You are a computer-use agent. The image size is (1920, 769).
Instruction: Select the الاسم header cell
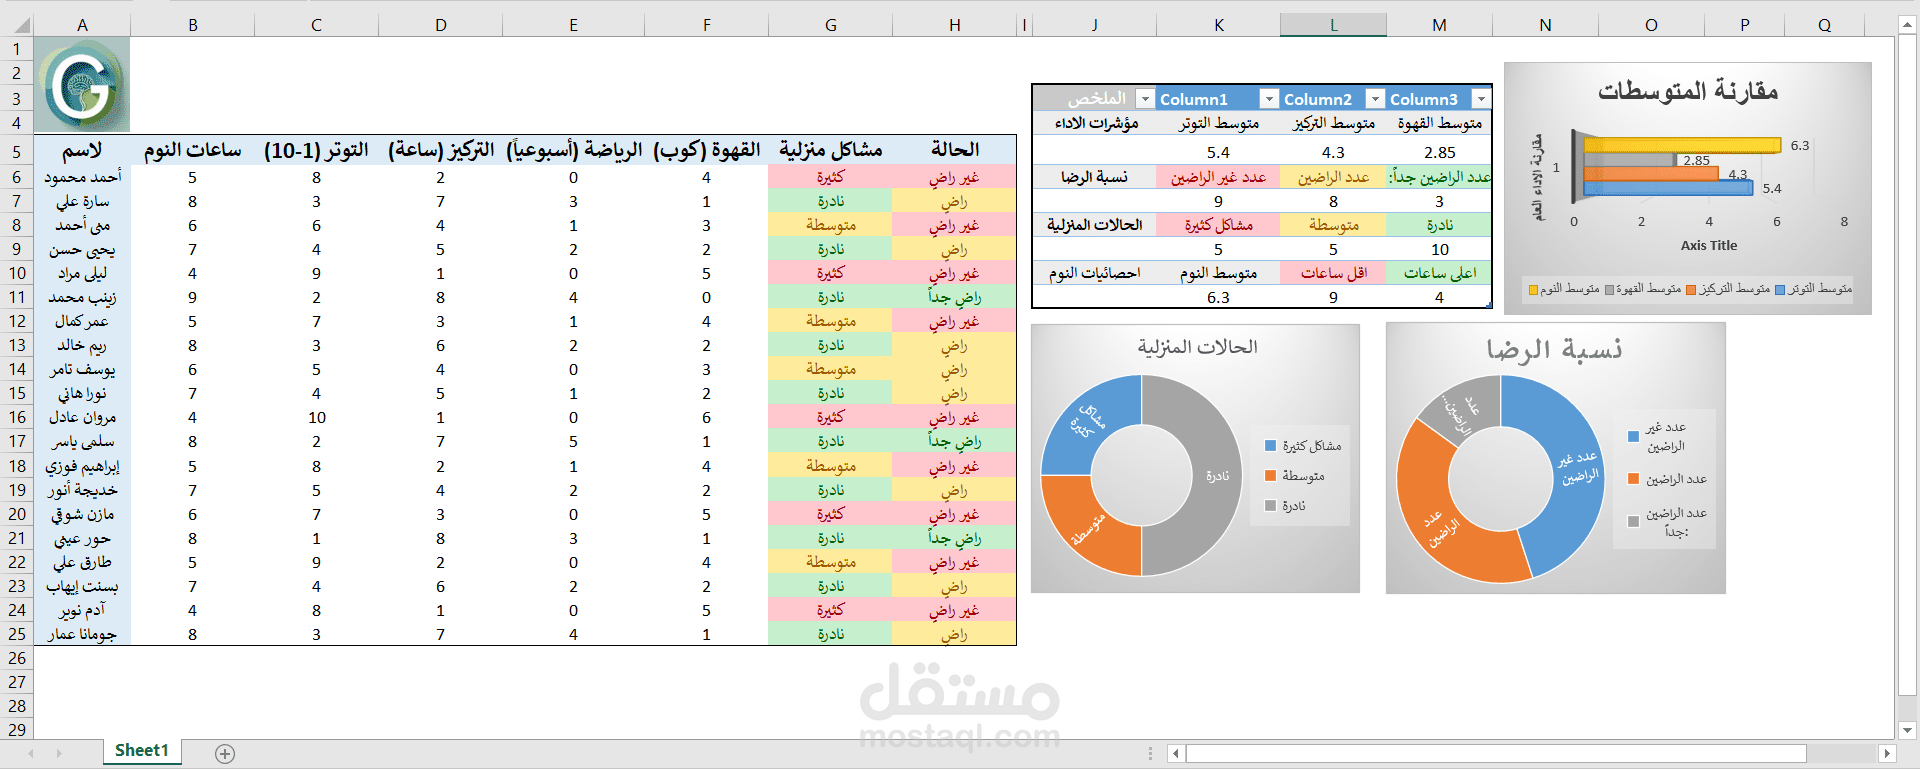click(x=82, y=150)
